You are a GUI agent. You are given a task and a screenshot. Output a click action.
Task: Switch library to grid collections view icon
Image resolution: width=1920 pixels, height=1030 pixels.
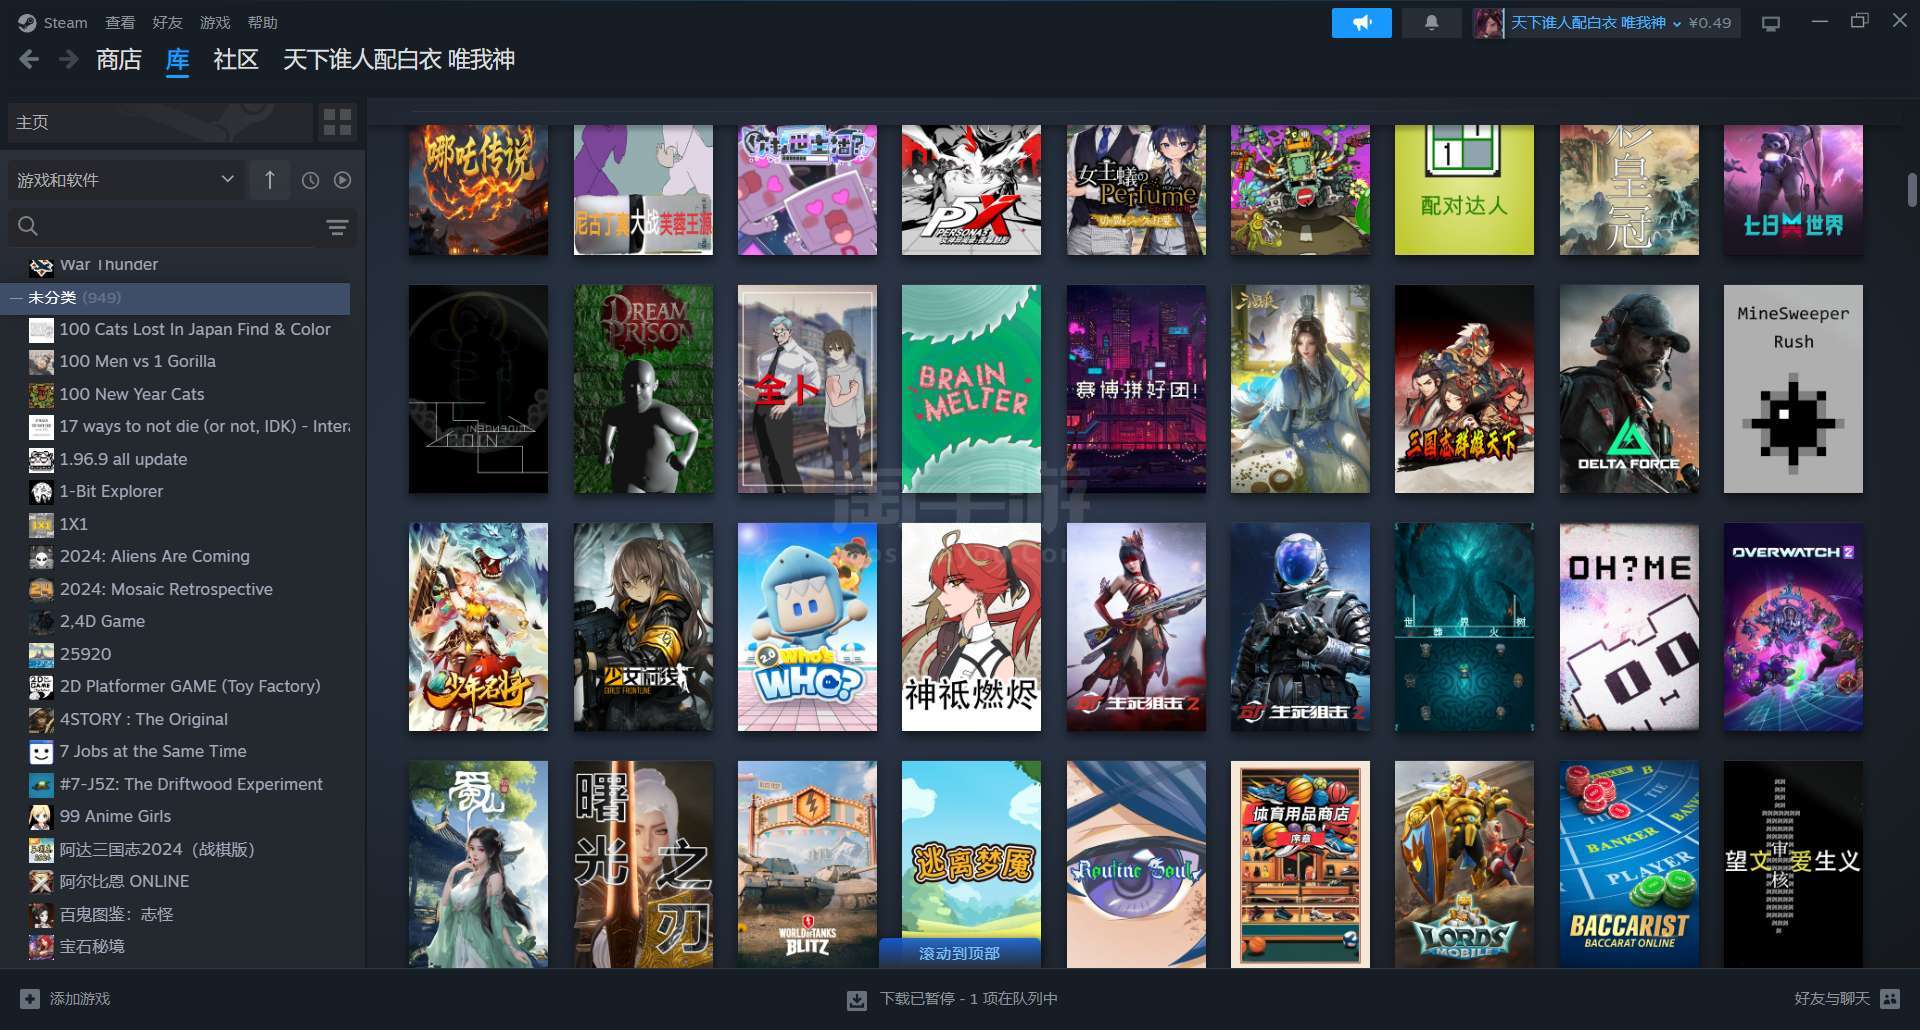pos(338,122)
